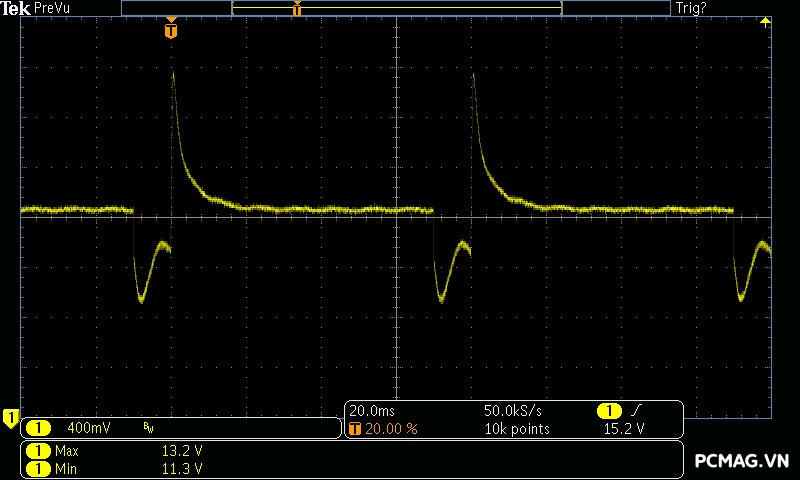Click the bandwidth limit Bw icon
This screenshot has height=480, width=800.
point(148,428)
